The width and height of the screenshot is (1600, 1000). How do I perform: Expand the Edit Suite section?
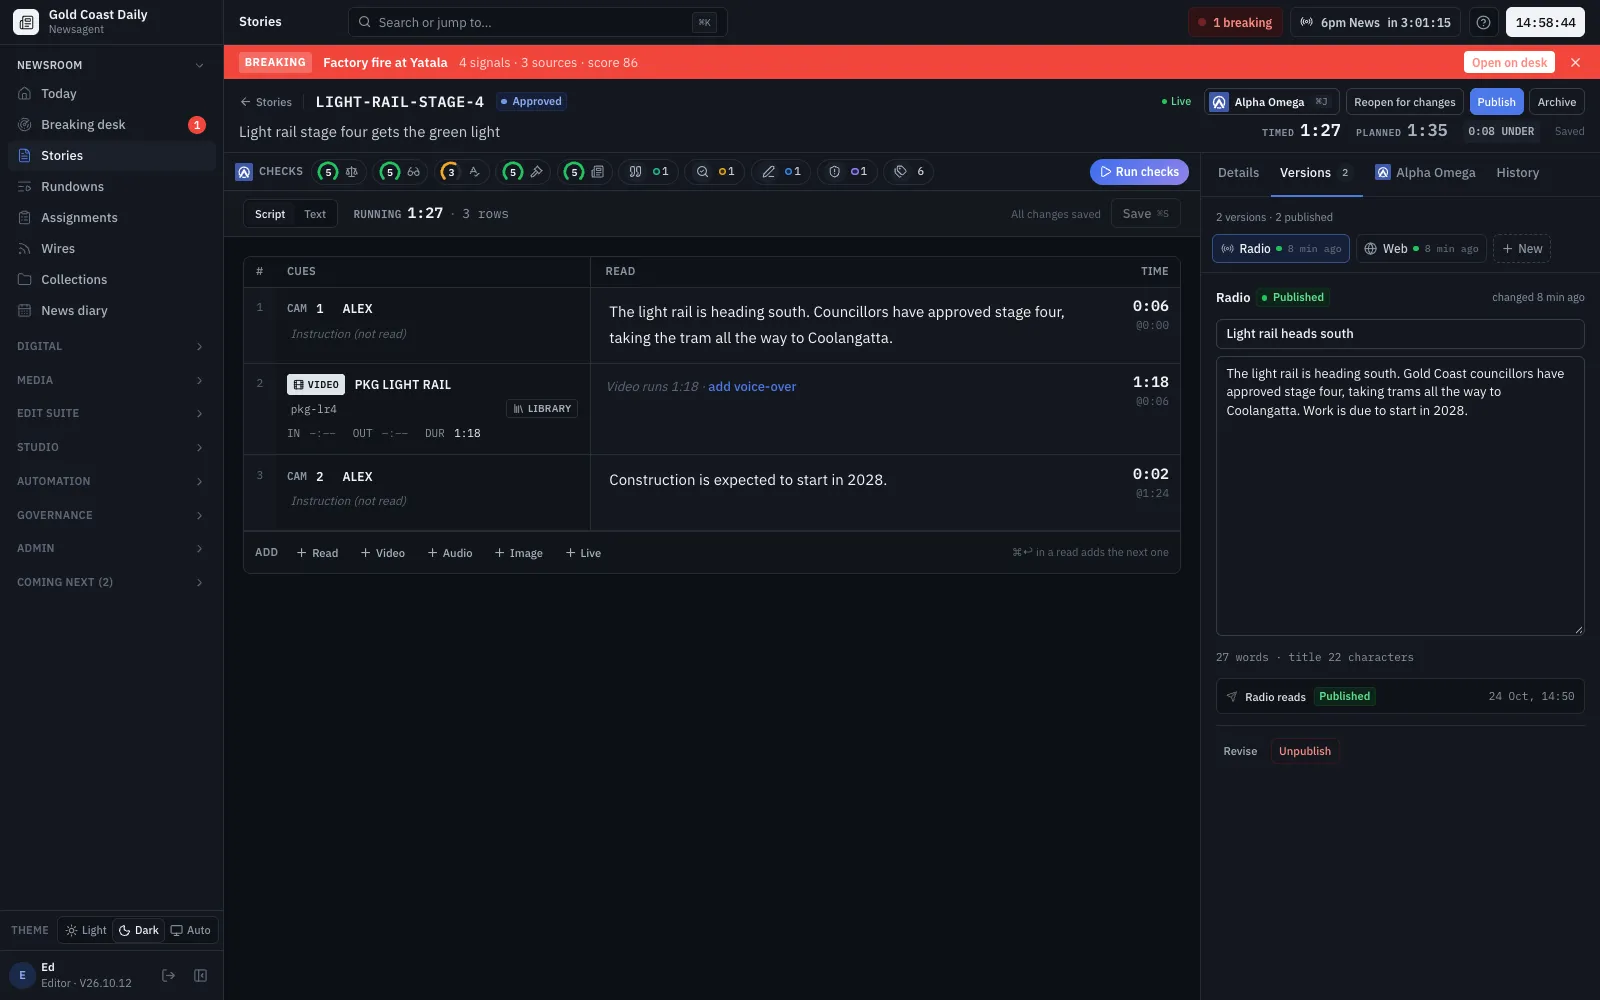111,413
